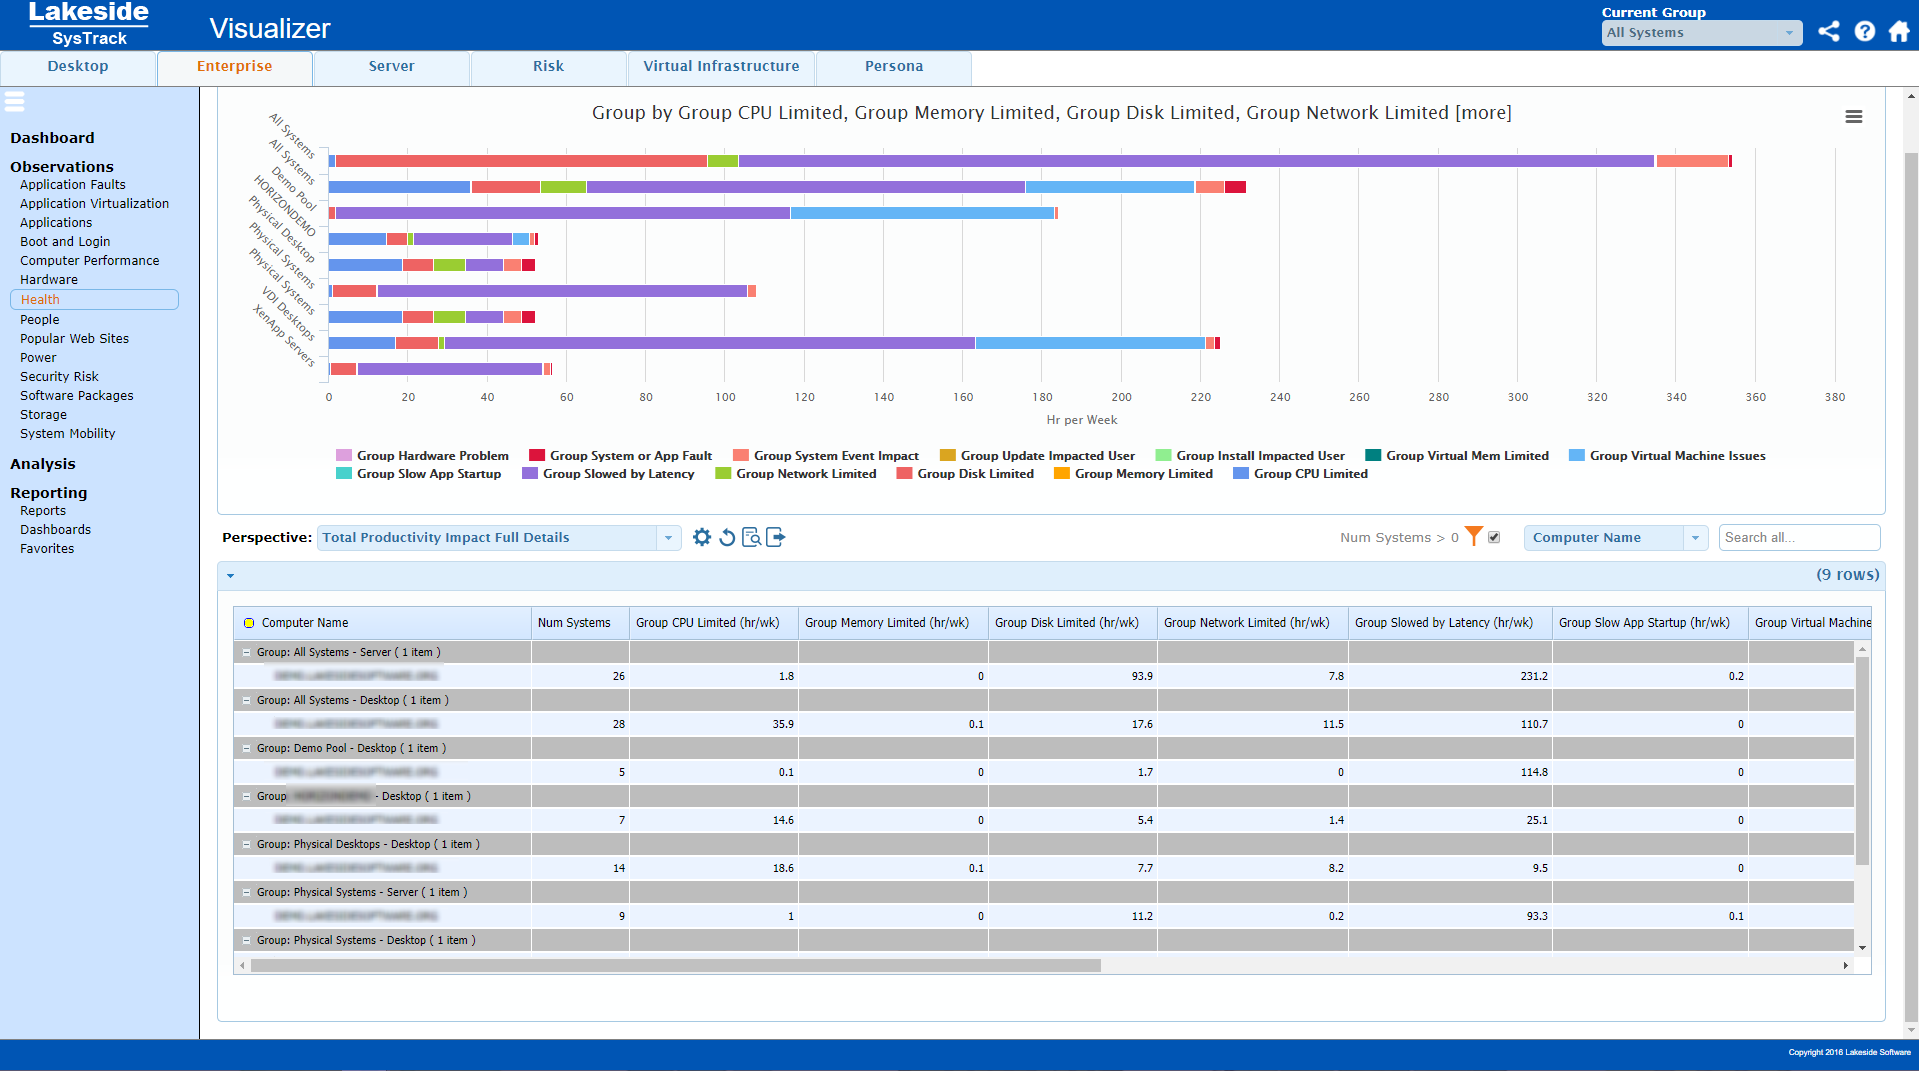Open the Current Group dropdown
The image size is (1919, 1071).
(1701, 33)
